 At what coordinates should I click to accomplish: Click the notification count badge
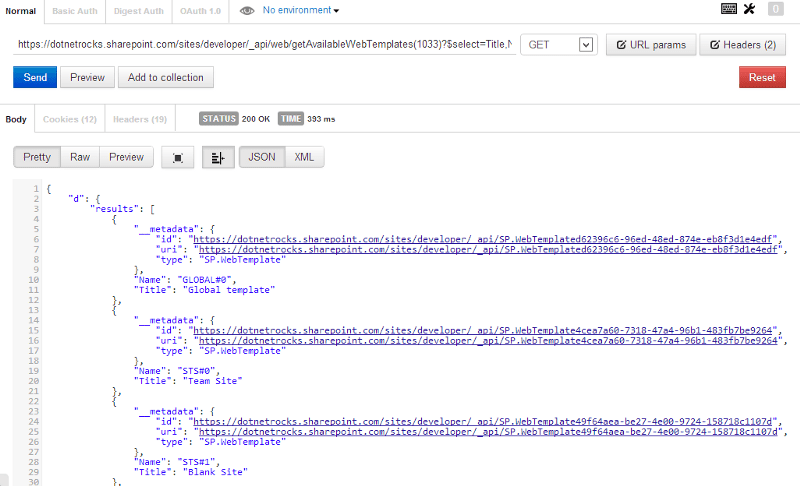(776, 9)
